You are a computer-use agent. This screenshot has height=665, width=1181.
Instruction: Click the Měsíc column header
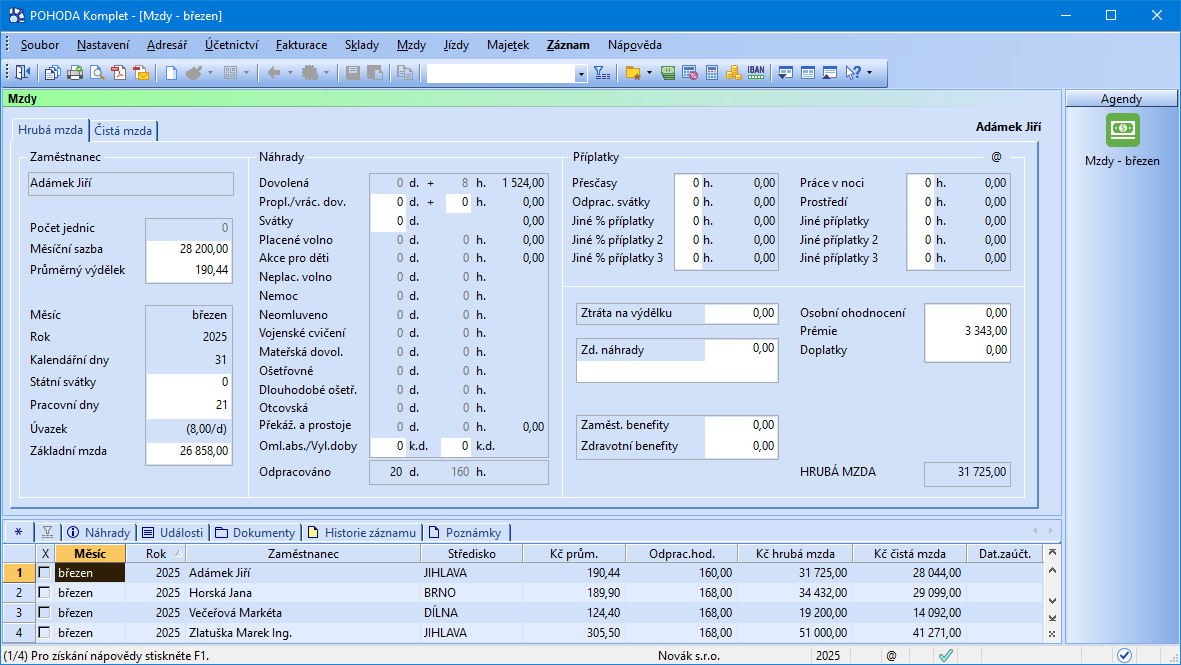90,554
